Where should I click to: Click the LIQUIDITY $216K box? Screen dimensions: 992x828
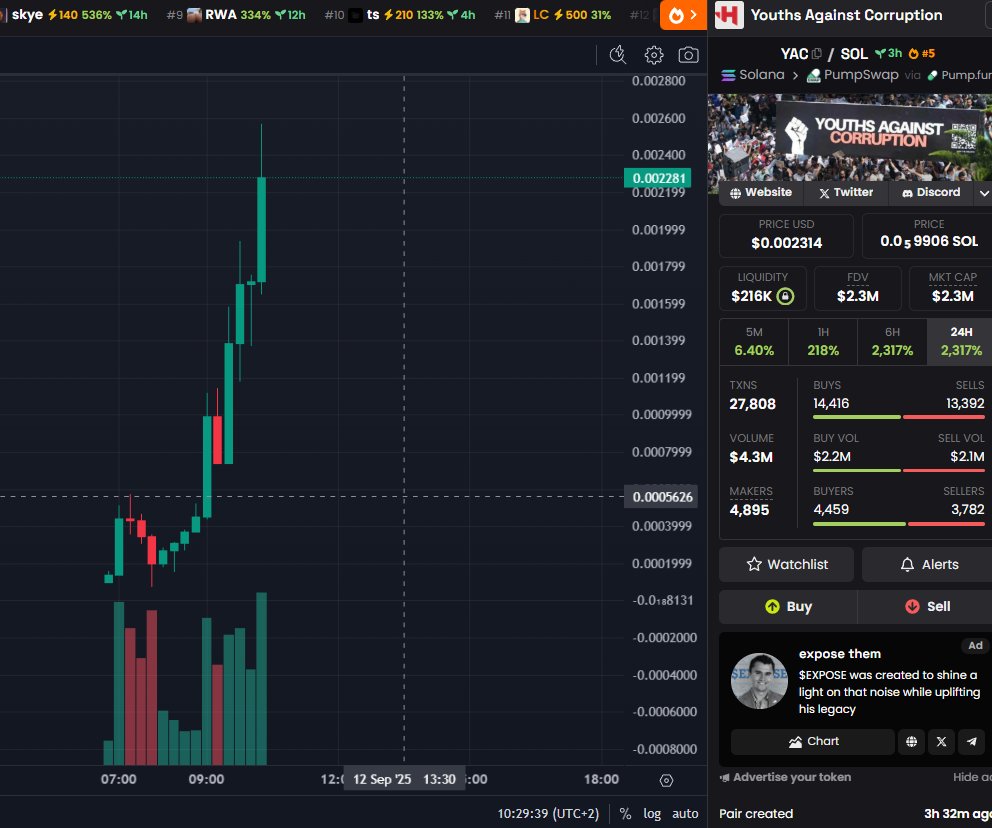(762, 288)
